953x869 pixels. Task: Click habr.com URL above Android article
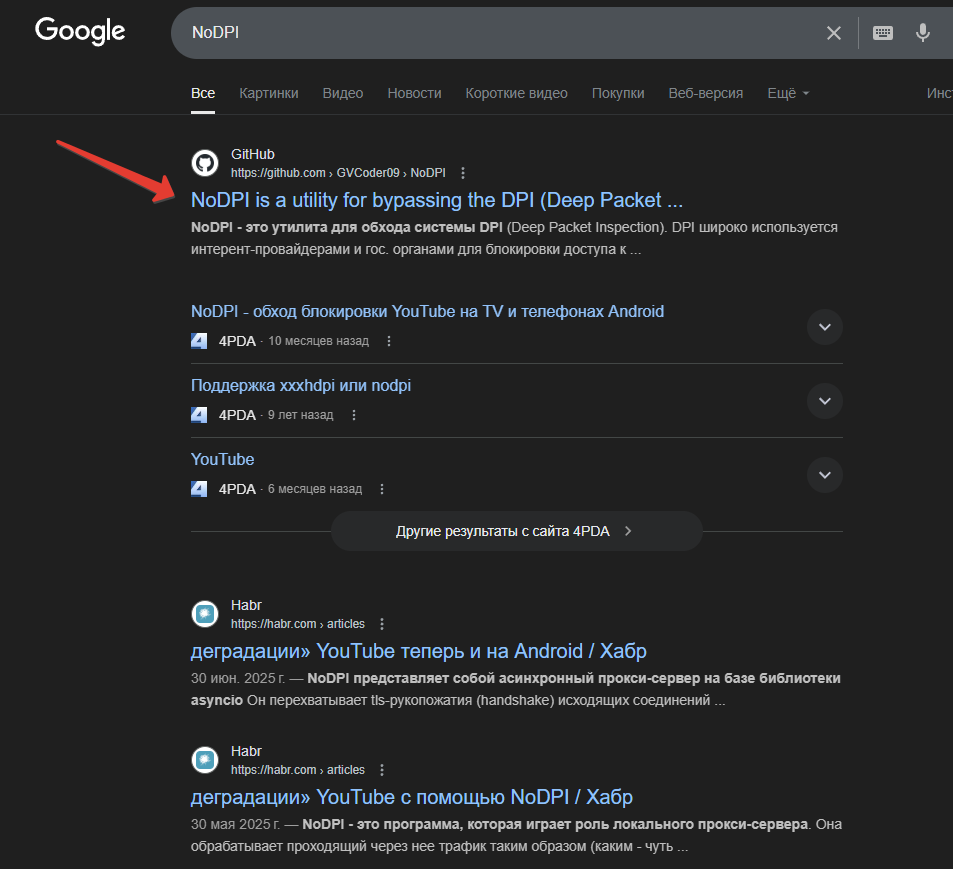[x=298, y=624]
